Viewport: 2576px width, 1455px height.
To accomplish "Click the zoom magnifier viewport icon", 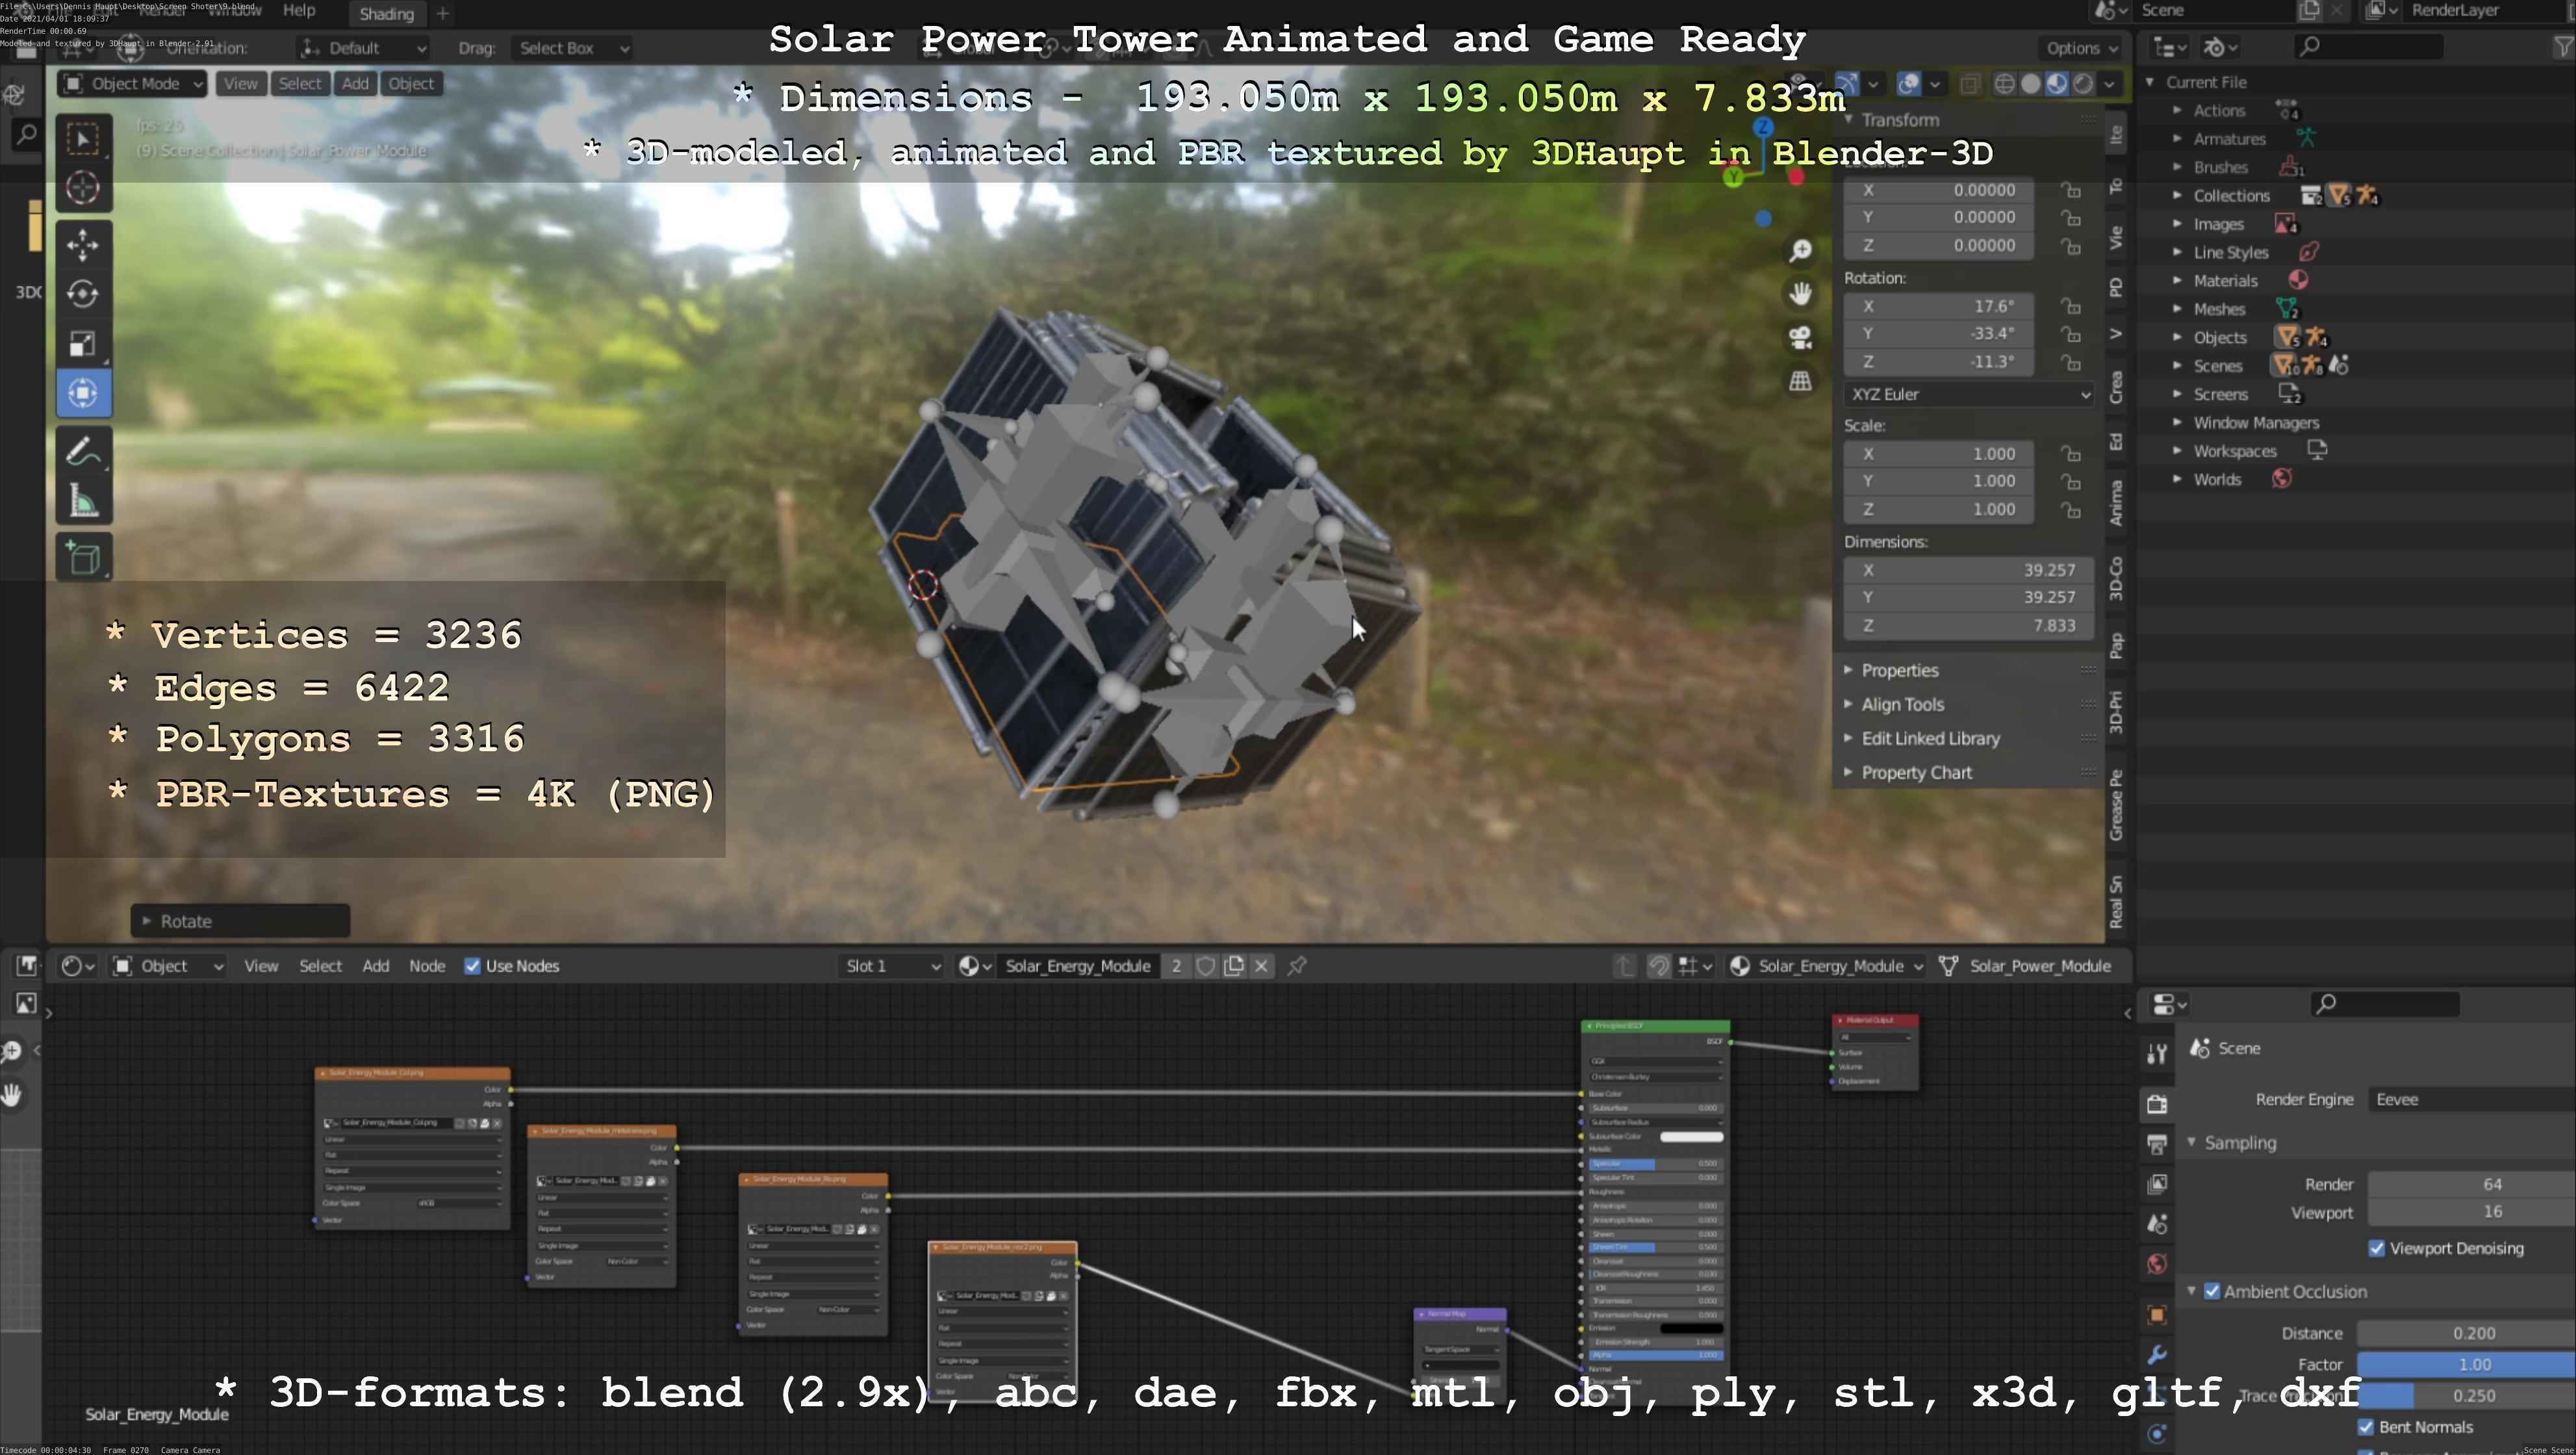I will (x=1800, y=250).
